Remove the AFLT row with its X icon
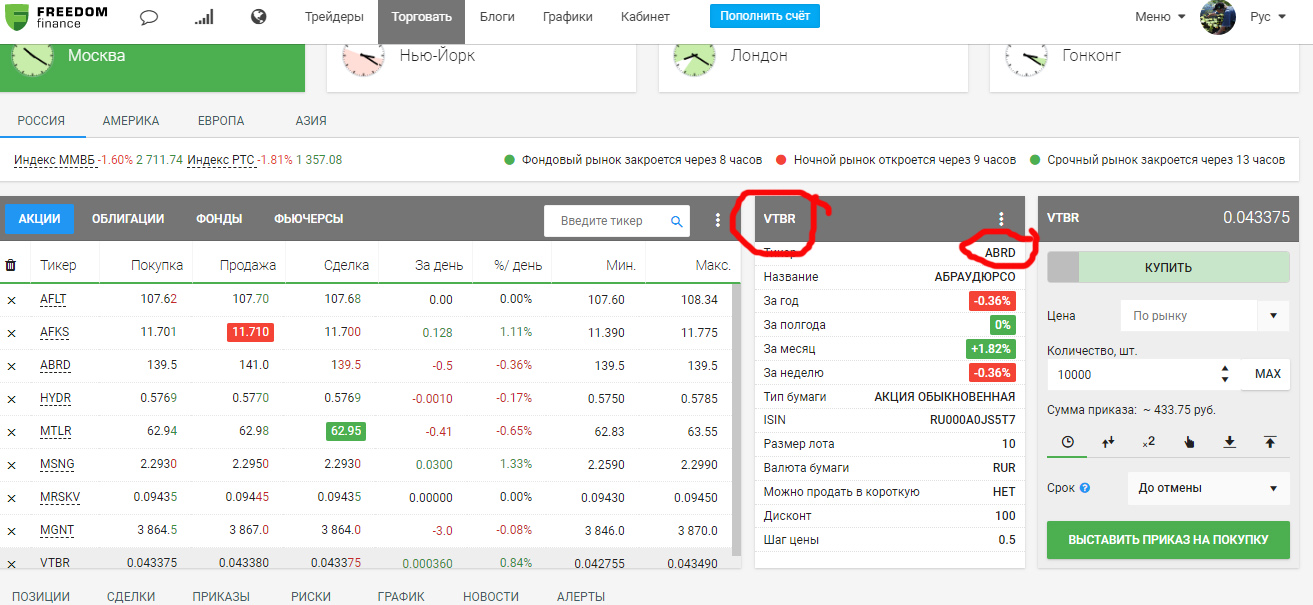The height and width of the screenshot is (605, 1313). click(12, 300)
